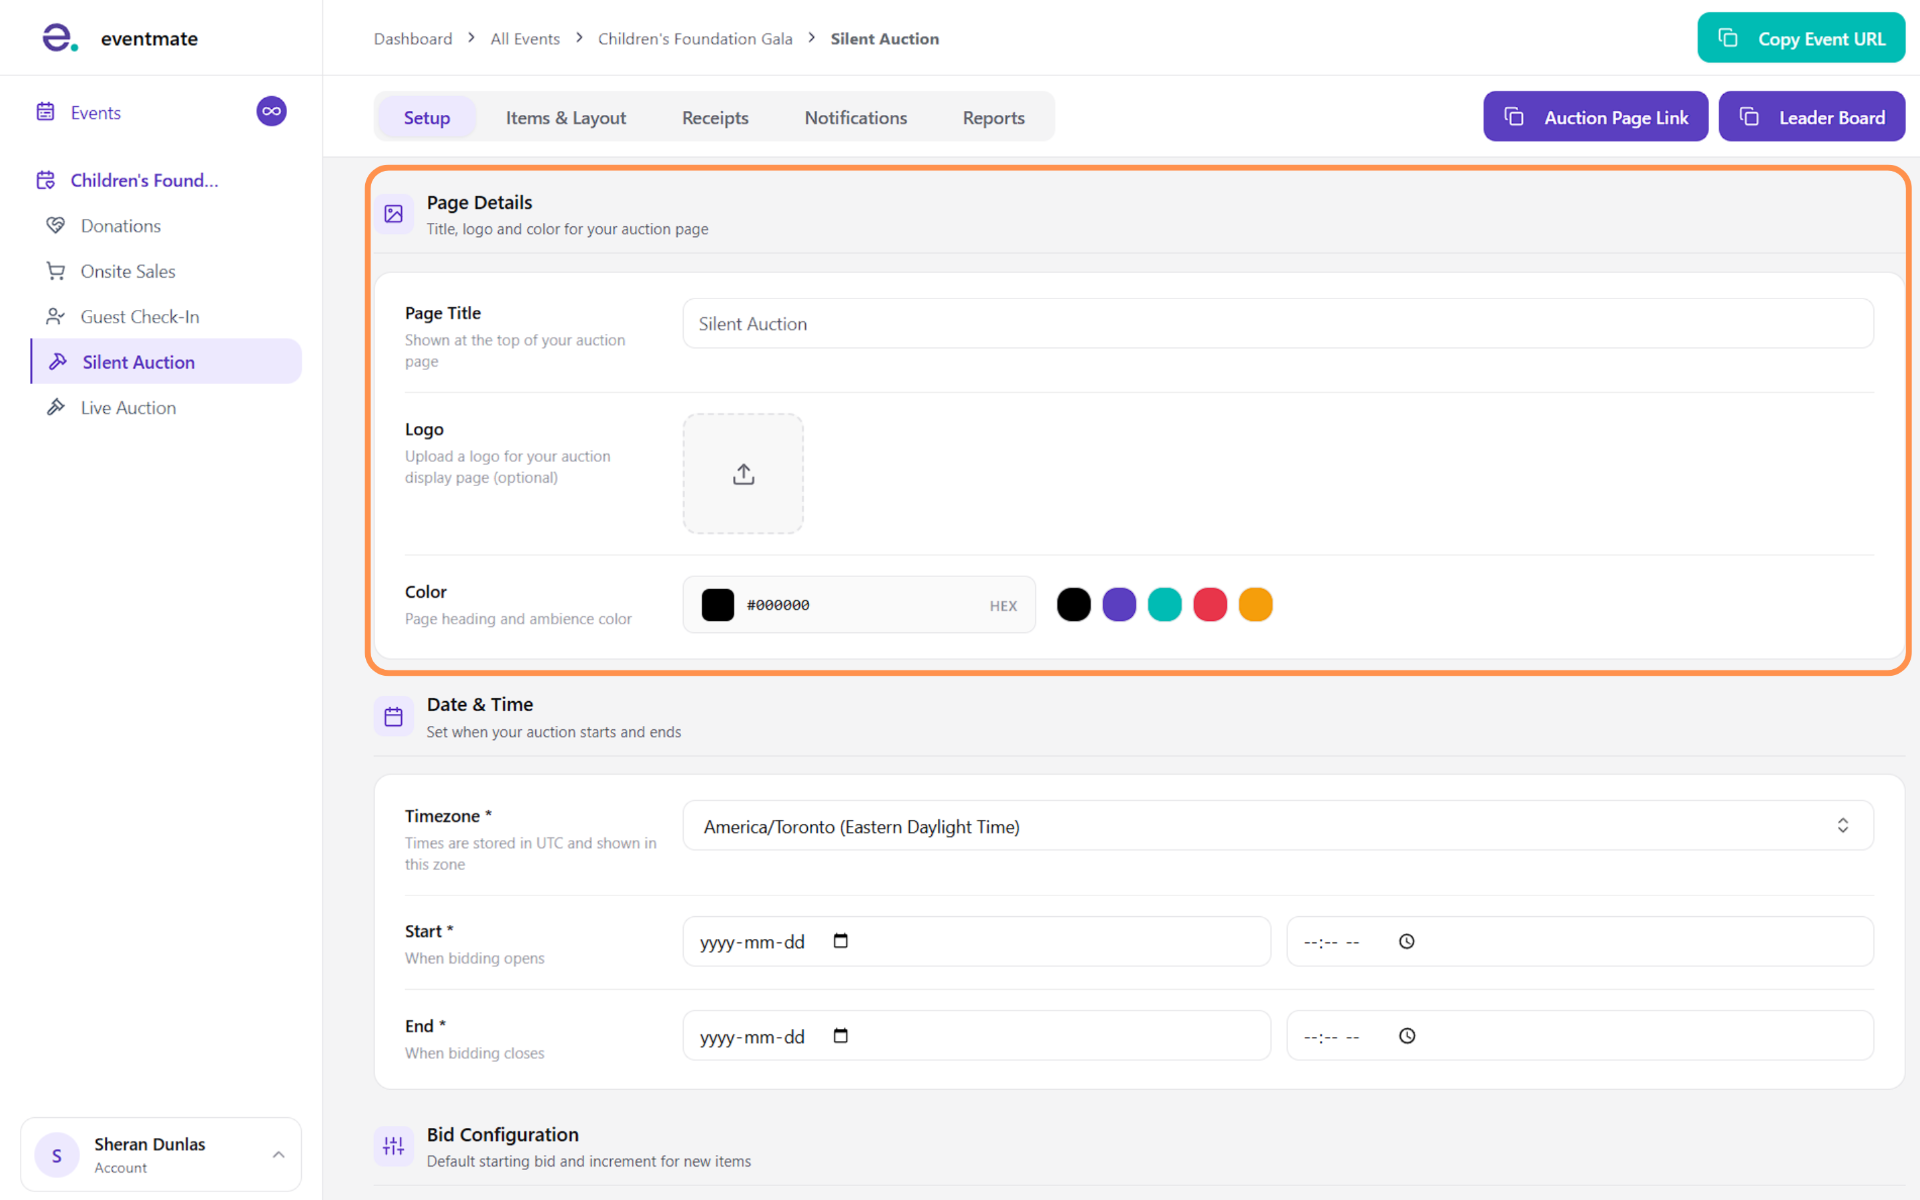Click the End date yyyy-mm-dd field
This screenshot has width=1920, height=1200.
click(976, 1036)
